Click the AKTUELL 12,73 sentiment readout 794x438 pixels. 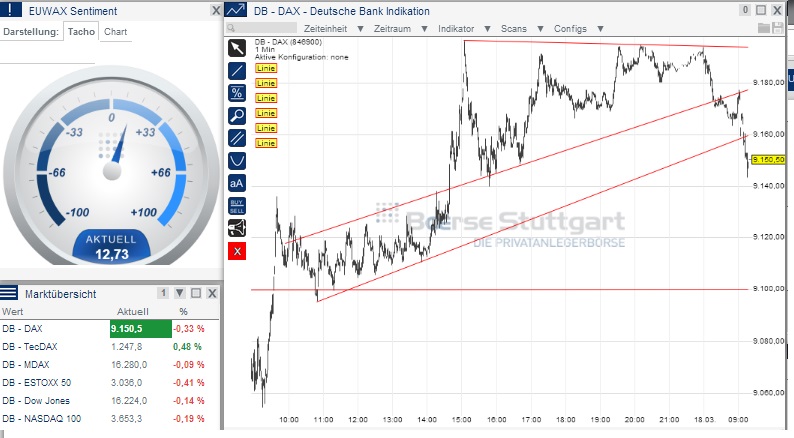coord(111,247)
